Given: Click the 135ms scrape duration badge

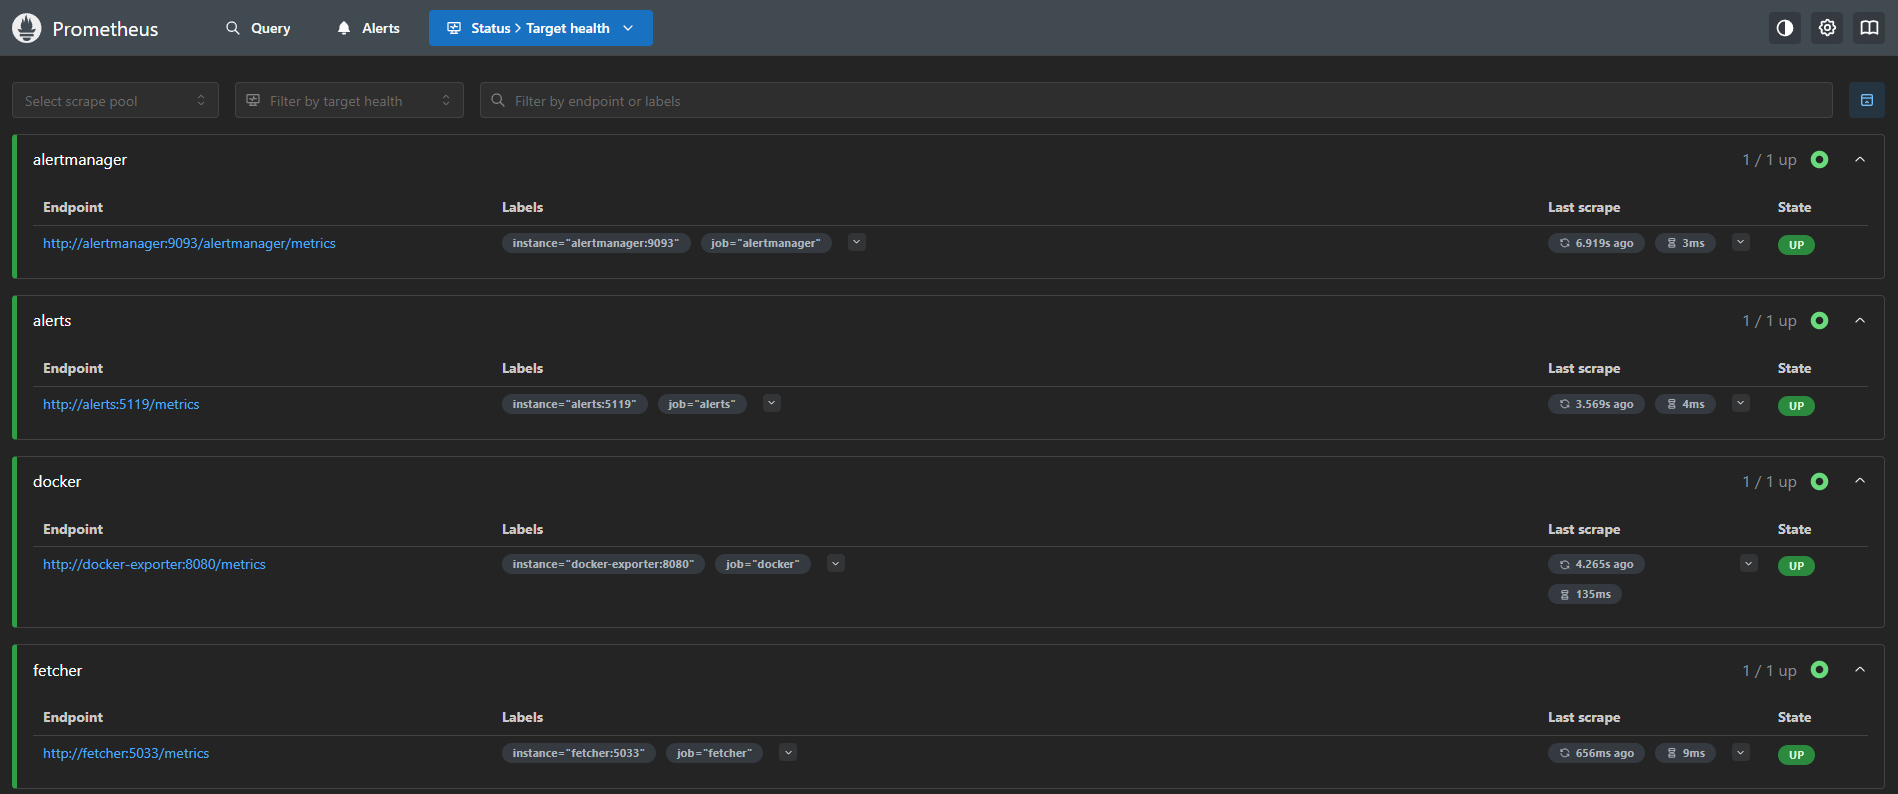Looking at the screenshot, I should pos(1585,594).
